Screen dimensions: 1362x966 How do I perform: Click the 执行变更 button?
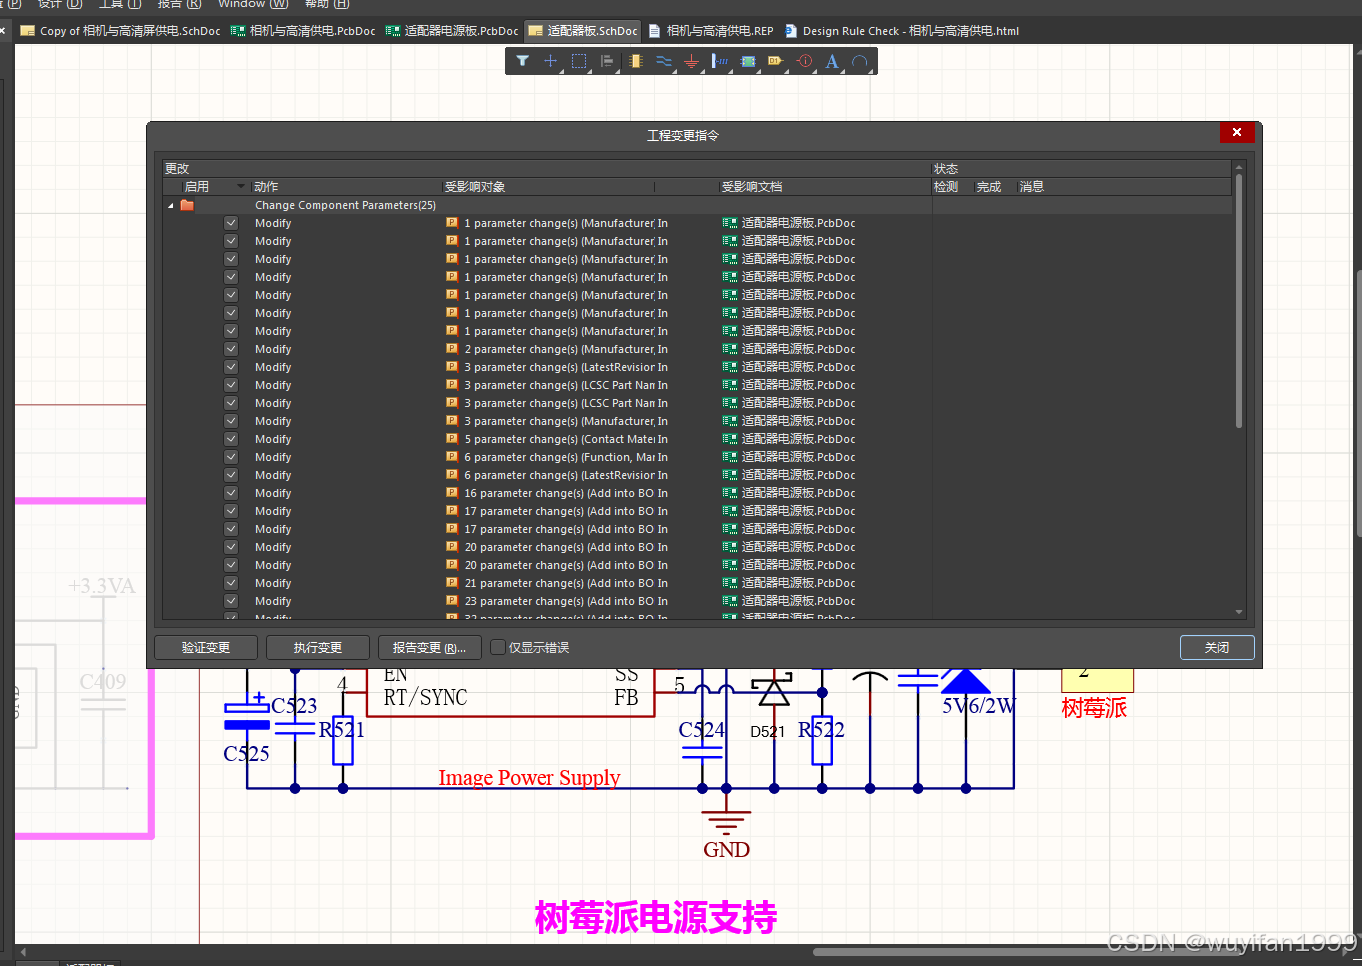pyautogui.click(x=318, y=648)
